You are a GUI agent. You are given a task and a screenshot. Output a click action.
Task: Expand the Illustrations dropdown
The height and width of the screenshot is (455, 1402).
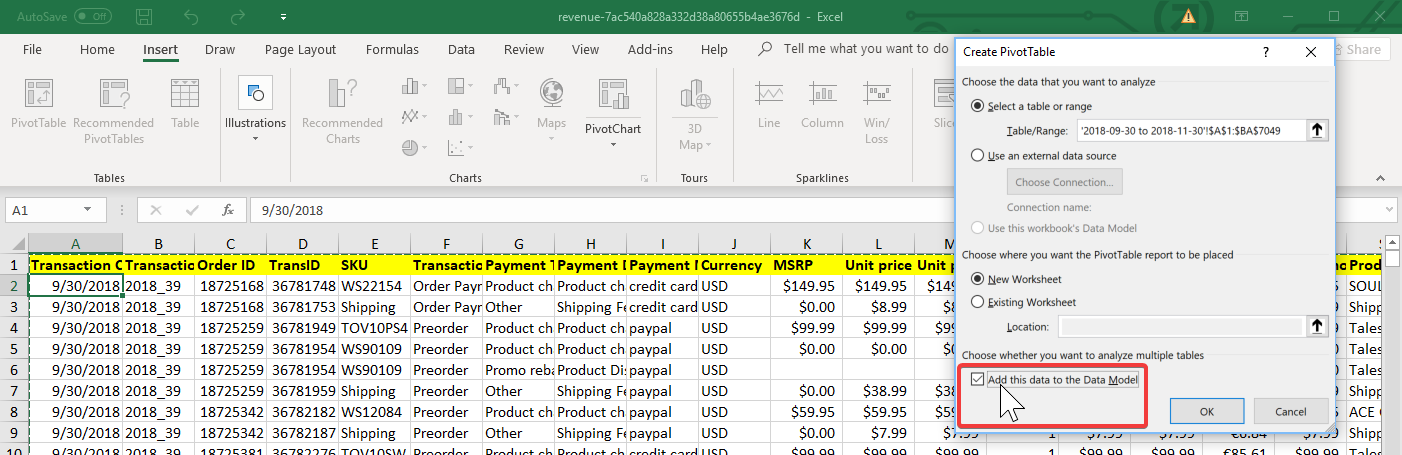[x=255, y=138]
